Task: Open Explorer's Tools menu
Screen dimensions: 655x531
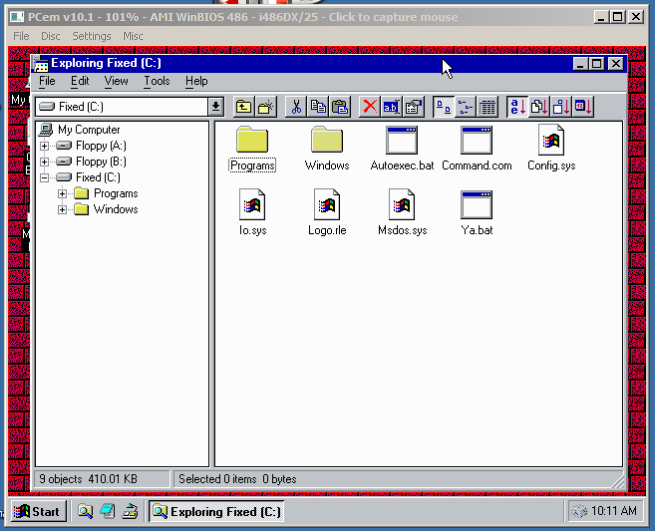Action: point(157,81)
